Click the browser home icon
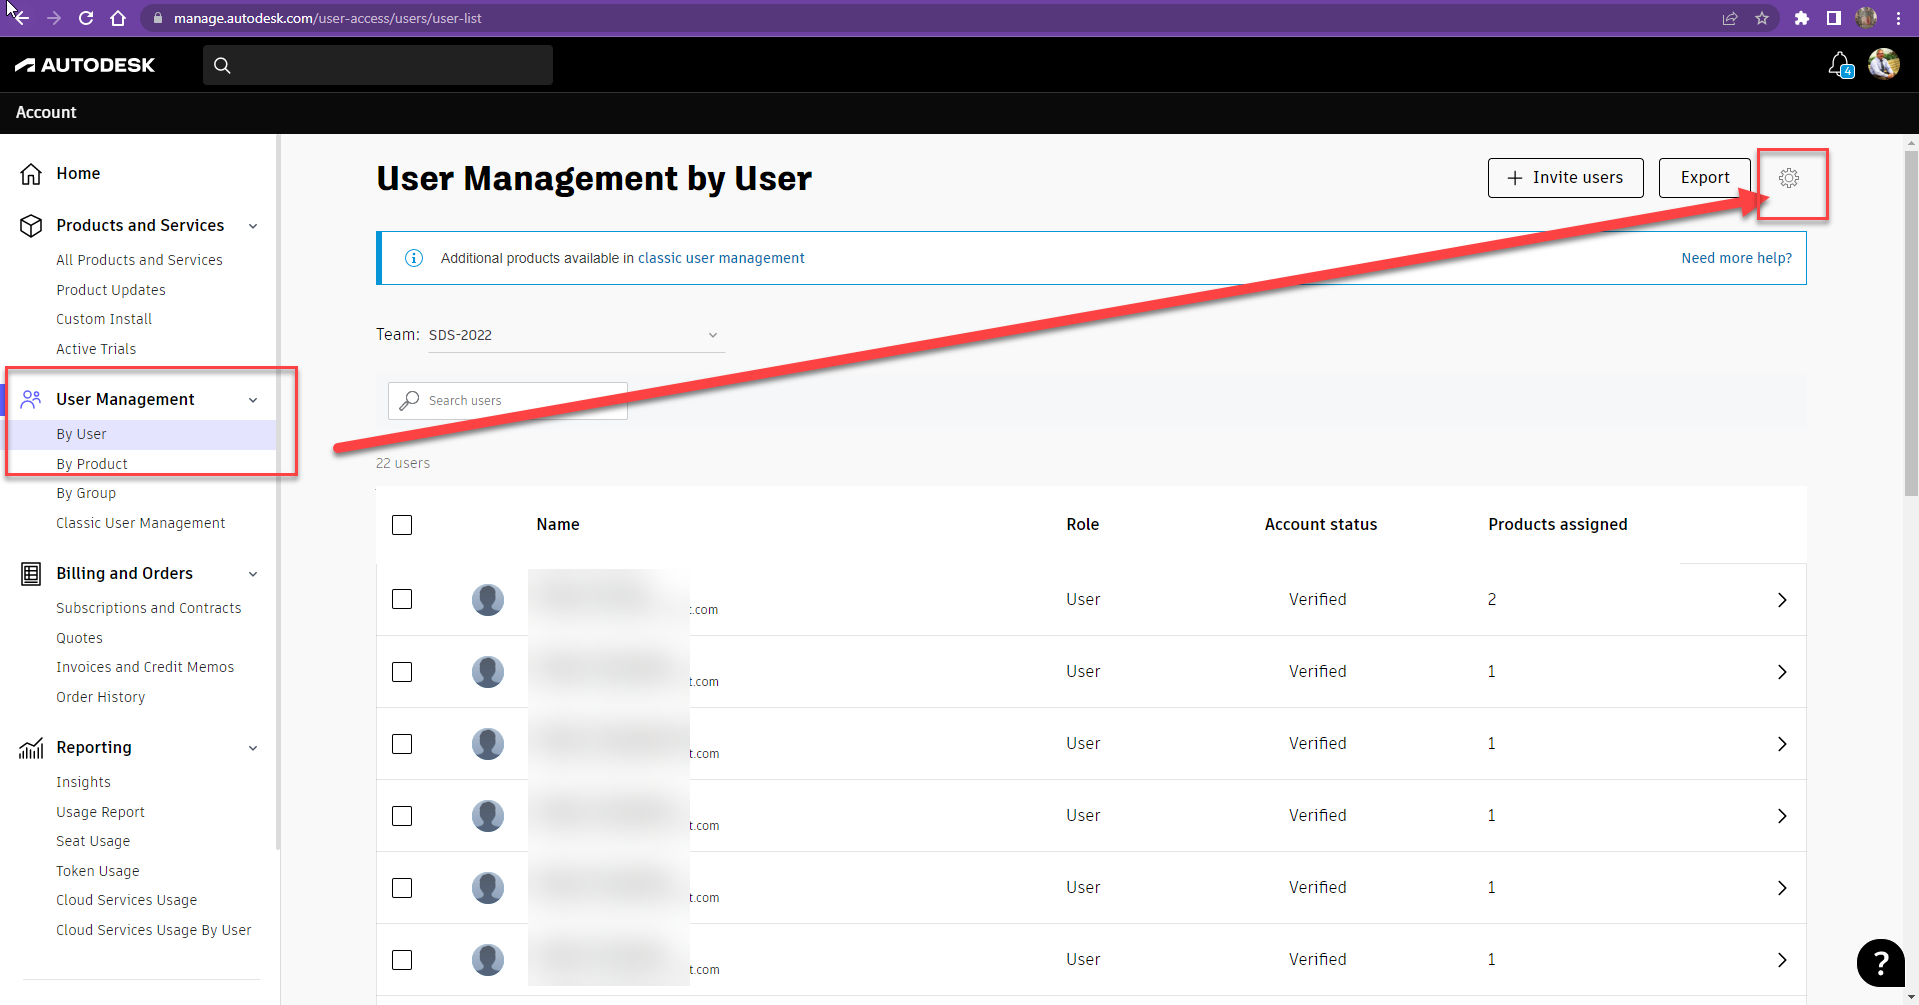Screen dimensions: 1919x1005 click(118, 18)
